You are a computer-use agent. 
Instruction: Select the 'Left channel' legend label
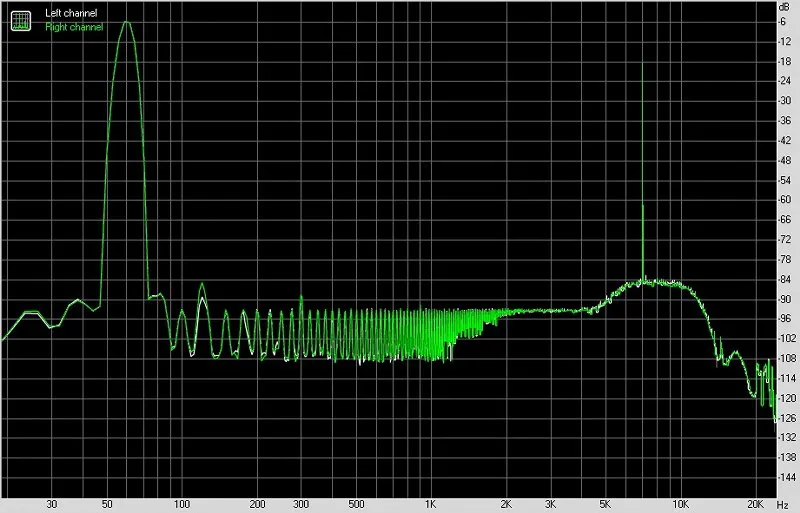pyautogui.click(x=71, y=13)
